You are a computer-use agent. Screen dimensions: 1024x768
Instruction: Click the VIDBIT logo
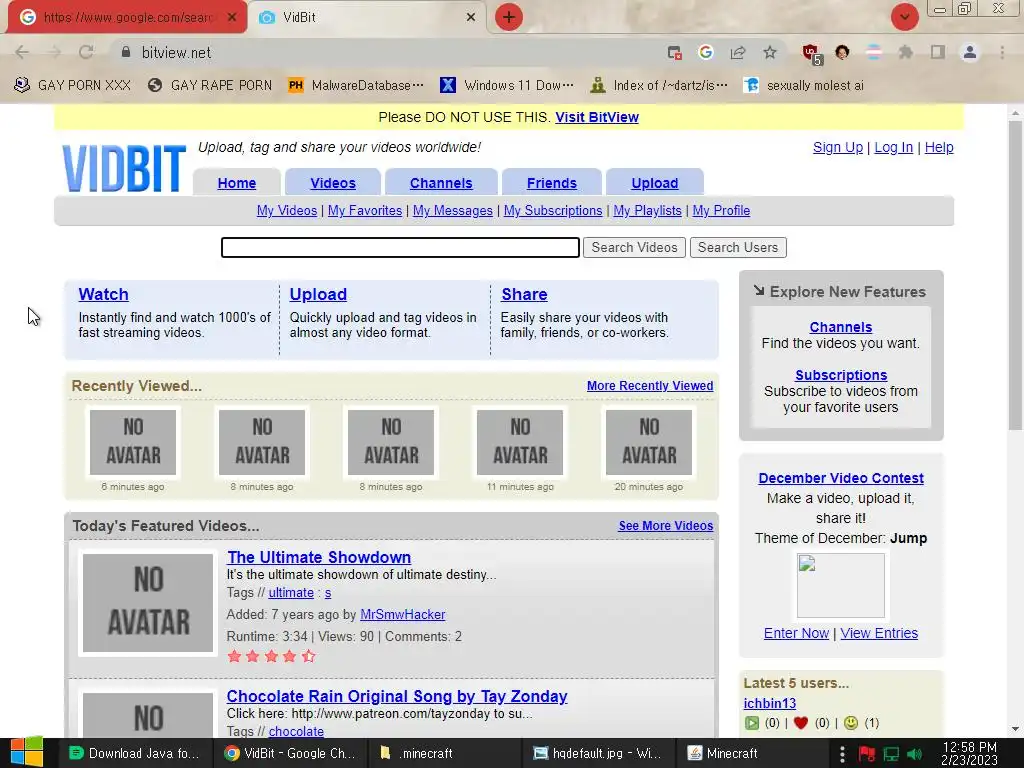(124, 168)
